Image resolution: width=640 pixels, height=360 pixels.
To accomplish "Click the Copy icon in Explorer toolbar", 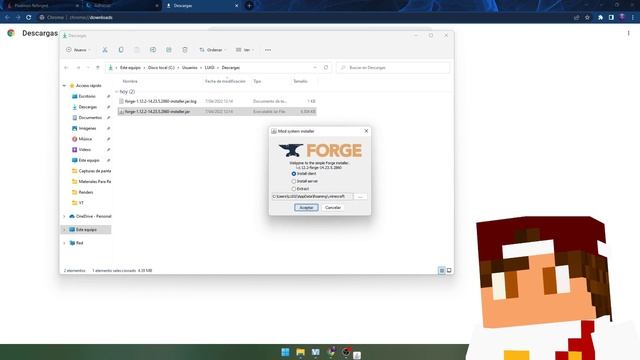I will coord(121,50).
